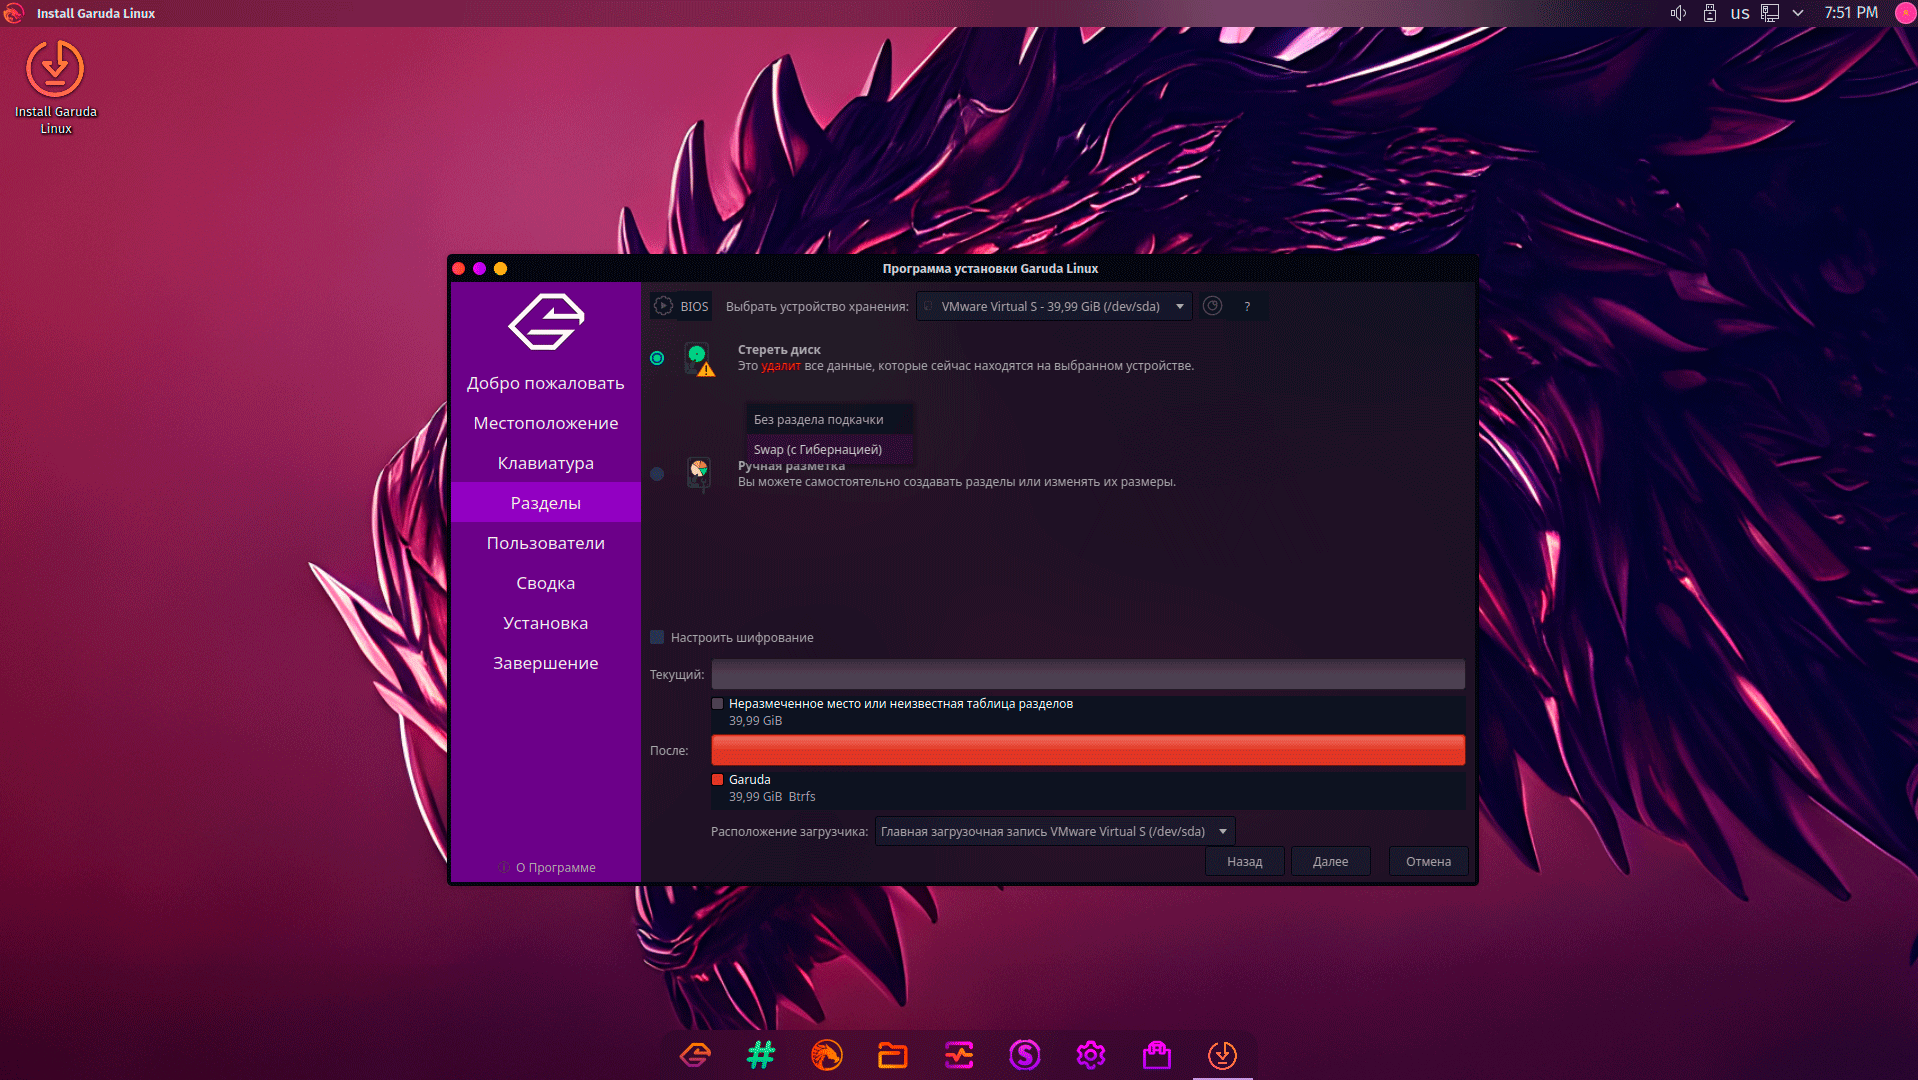Open Install Garuda Linux desktop shortcut

55,87
